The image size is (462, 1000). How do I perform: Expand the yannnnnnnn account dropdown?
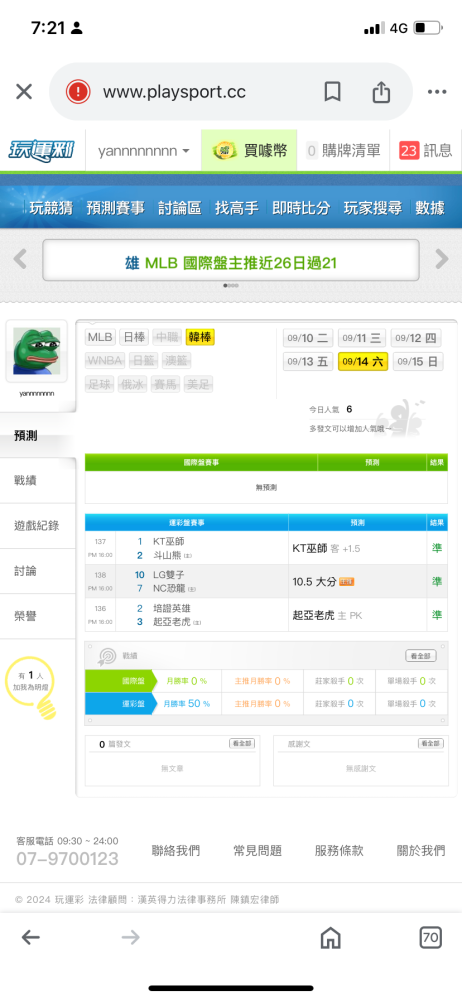[x=144, y=151]
